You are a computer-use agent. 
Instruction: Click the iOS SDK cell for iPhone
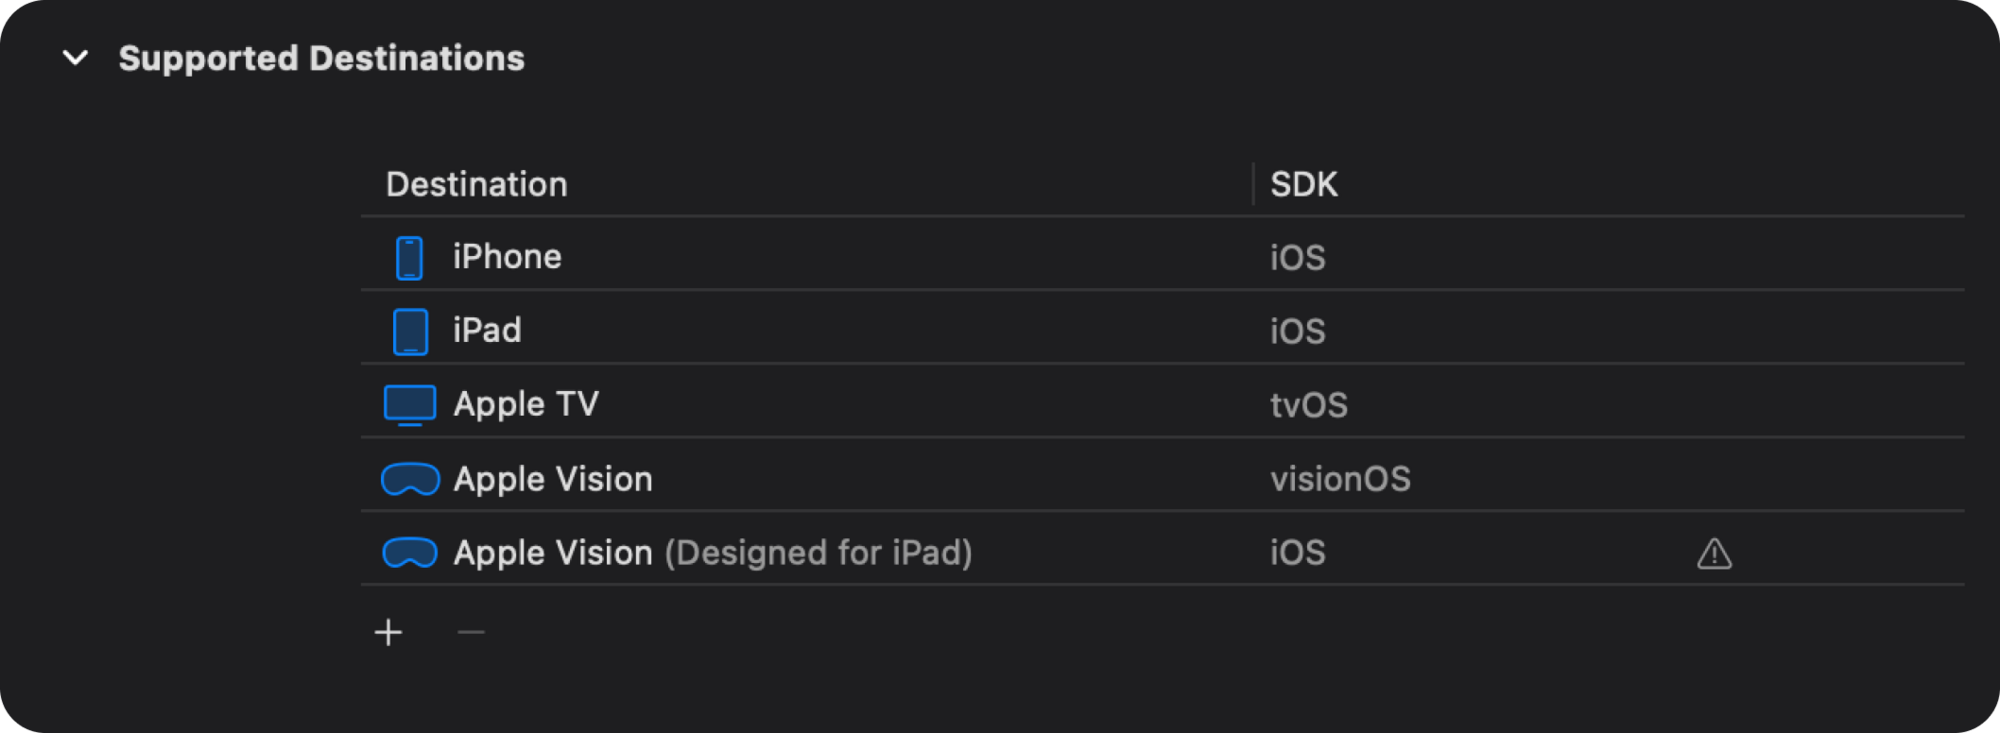click(x=1298, y=258)
